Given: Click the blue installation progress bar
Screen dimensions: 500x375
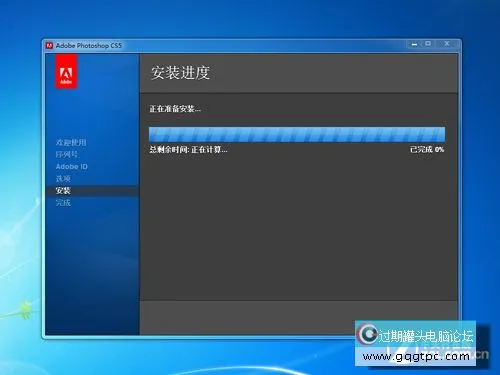Looking at the screenshot, I should (297, 134).
